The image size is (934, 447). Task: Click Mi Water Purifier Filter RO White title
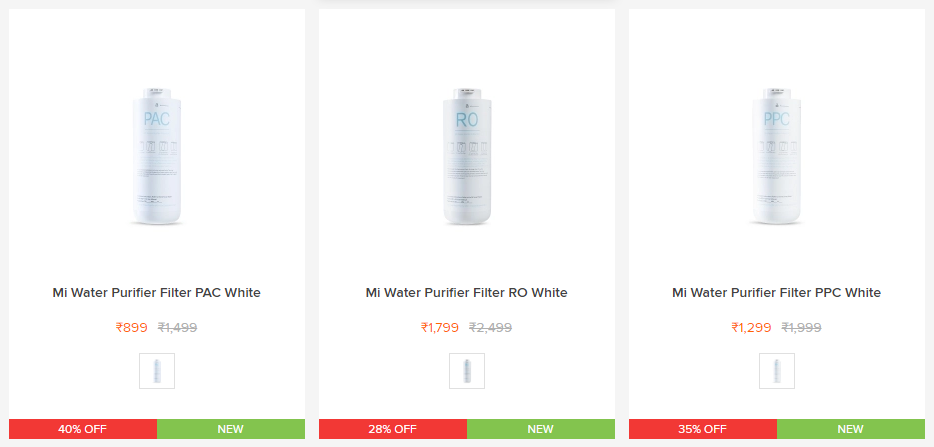(467, 293)
